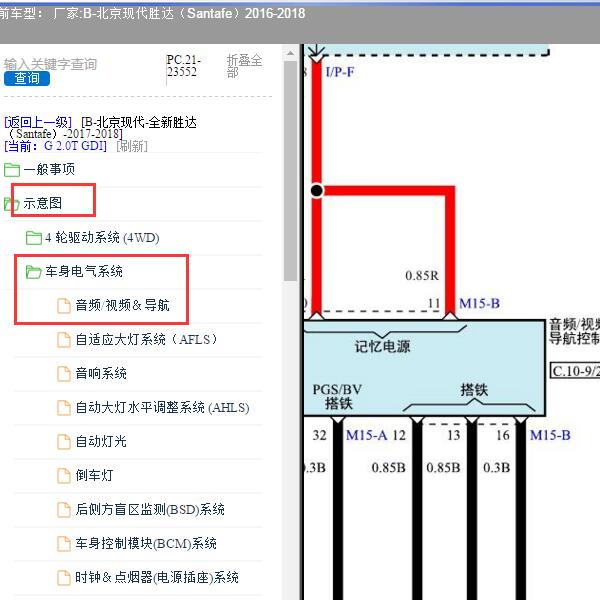This screenshot has width=600, height=600.
Task: Click the I/P-F connector label
Action: pos(340,72)
